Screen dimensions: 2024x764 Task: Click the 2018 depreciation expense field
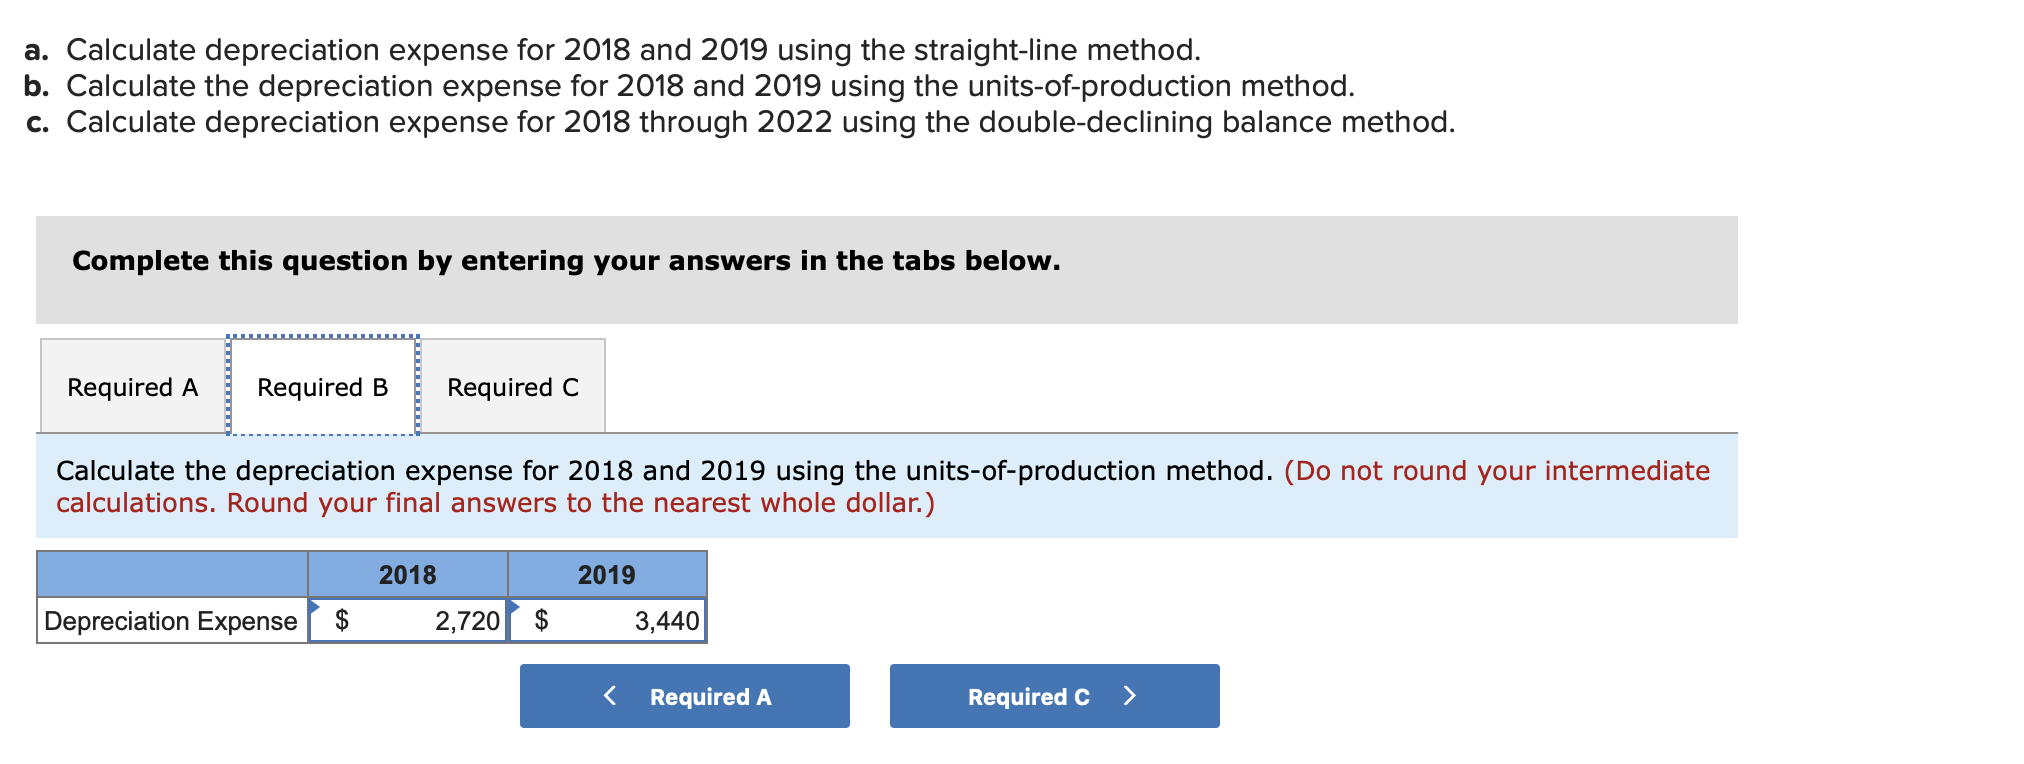430,621
